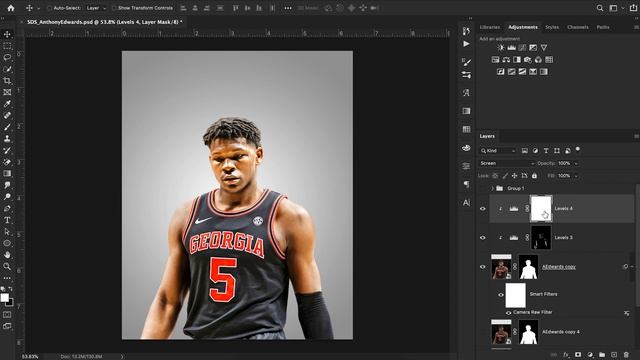Delete layer with the trash icon
Screen dimensions: 640x360
pyautogui.click(x=626, y=355)
